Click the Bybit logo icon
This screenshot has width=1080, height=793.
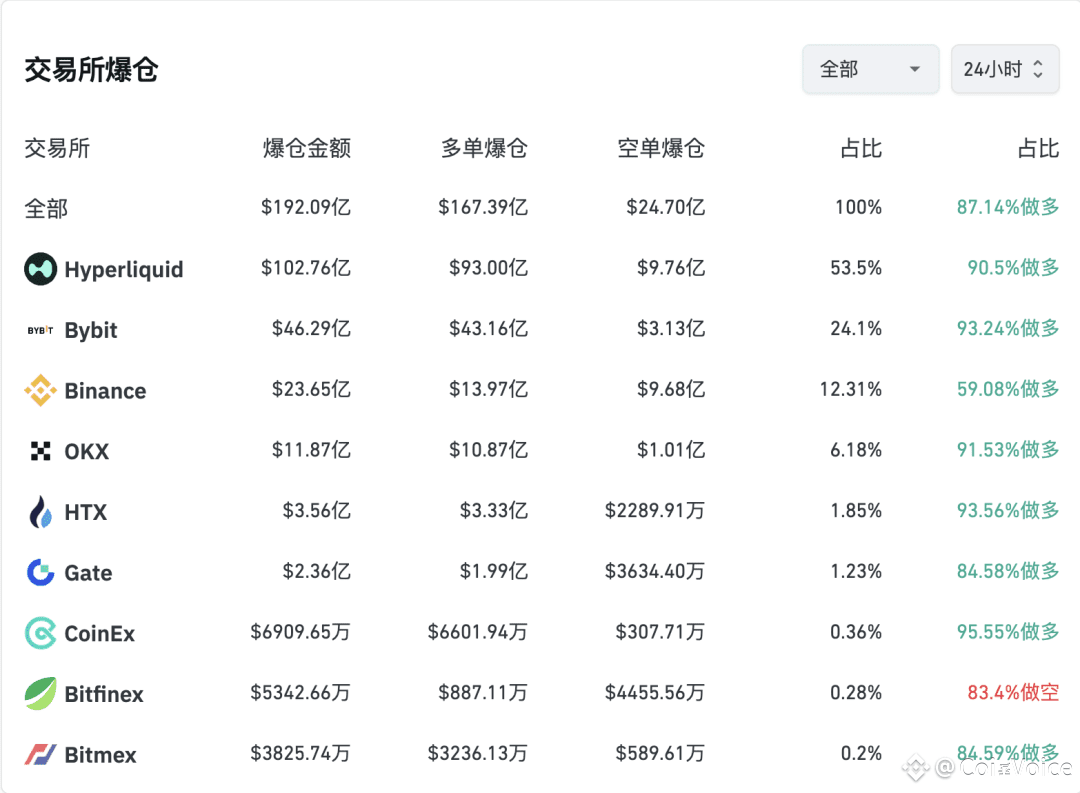[x=41, y=330]
